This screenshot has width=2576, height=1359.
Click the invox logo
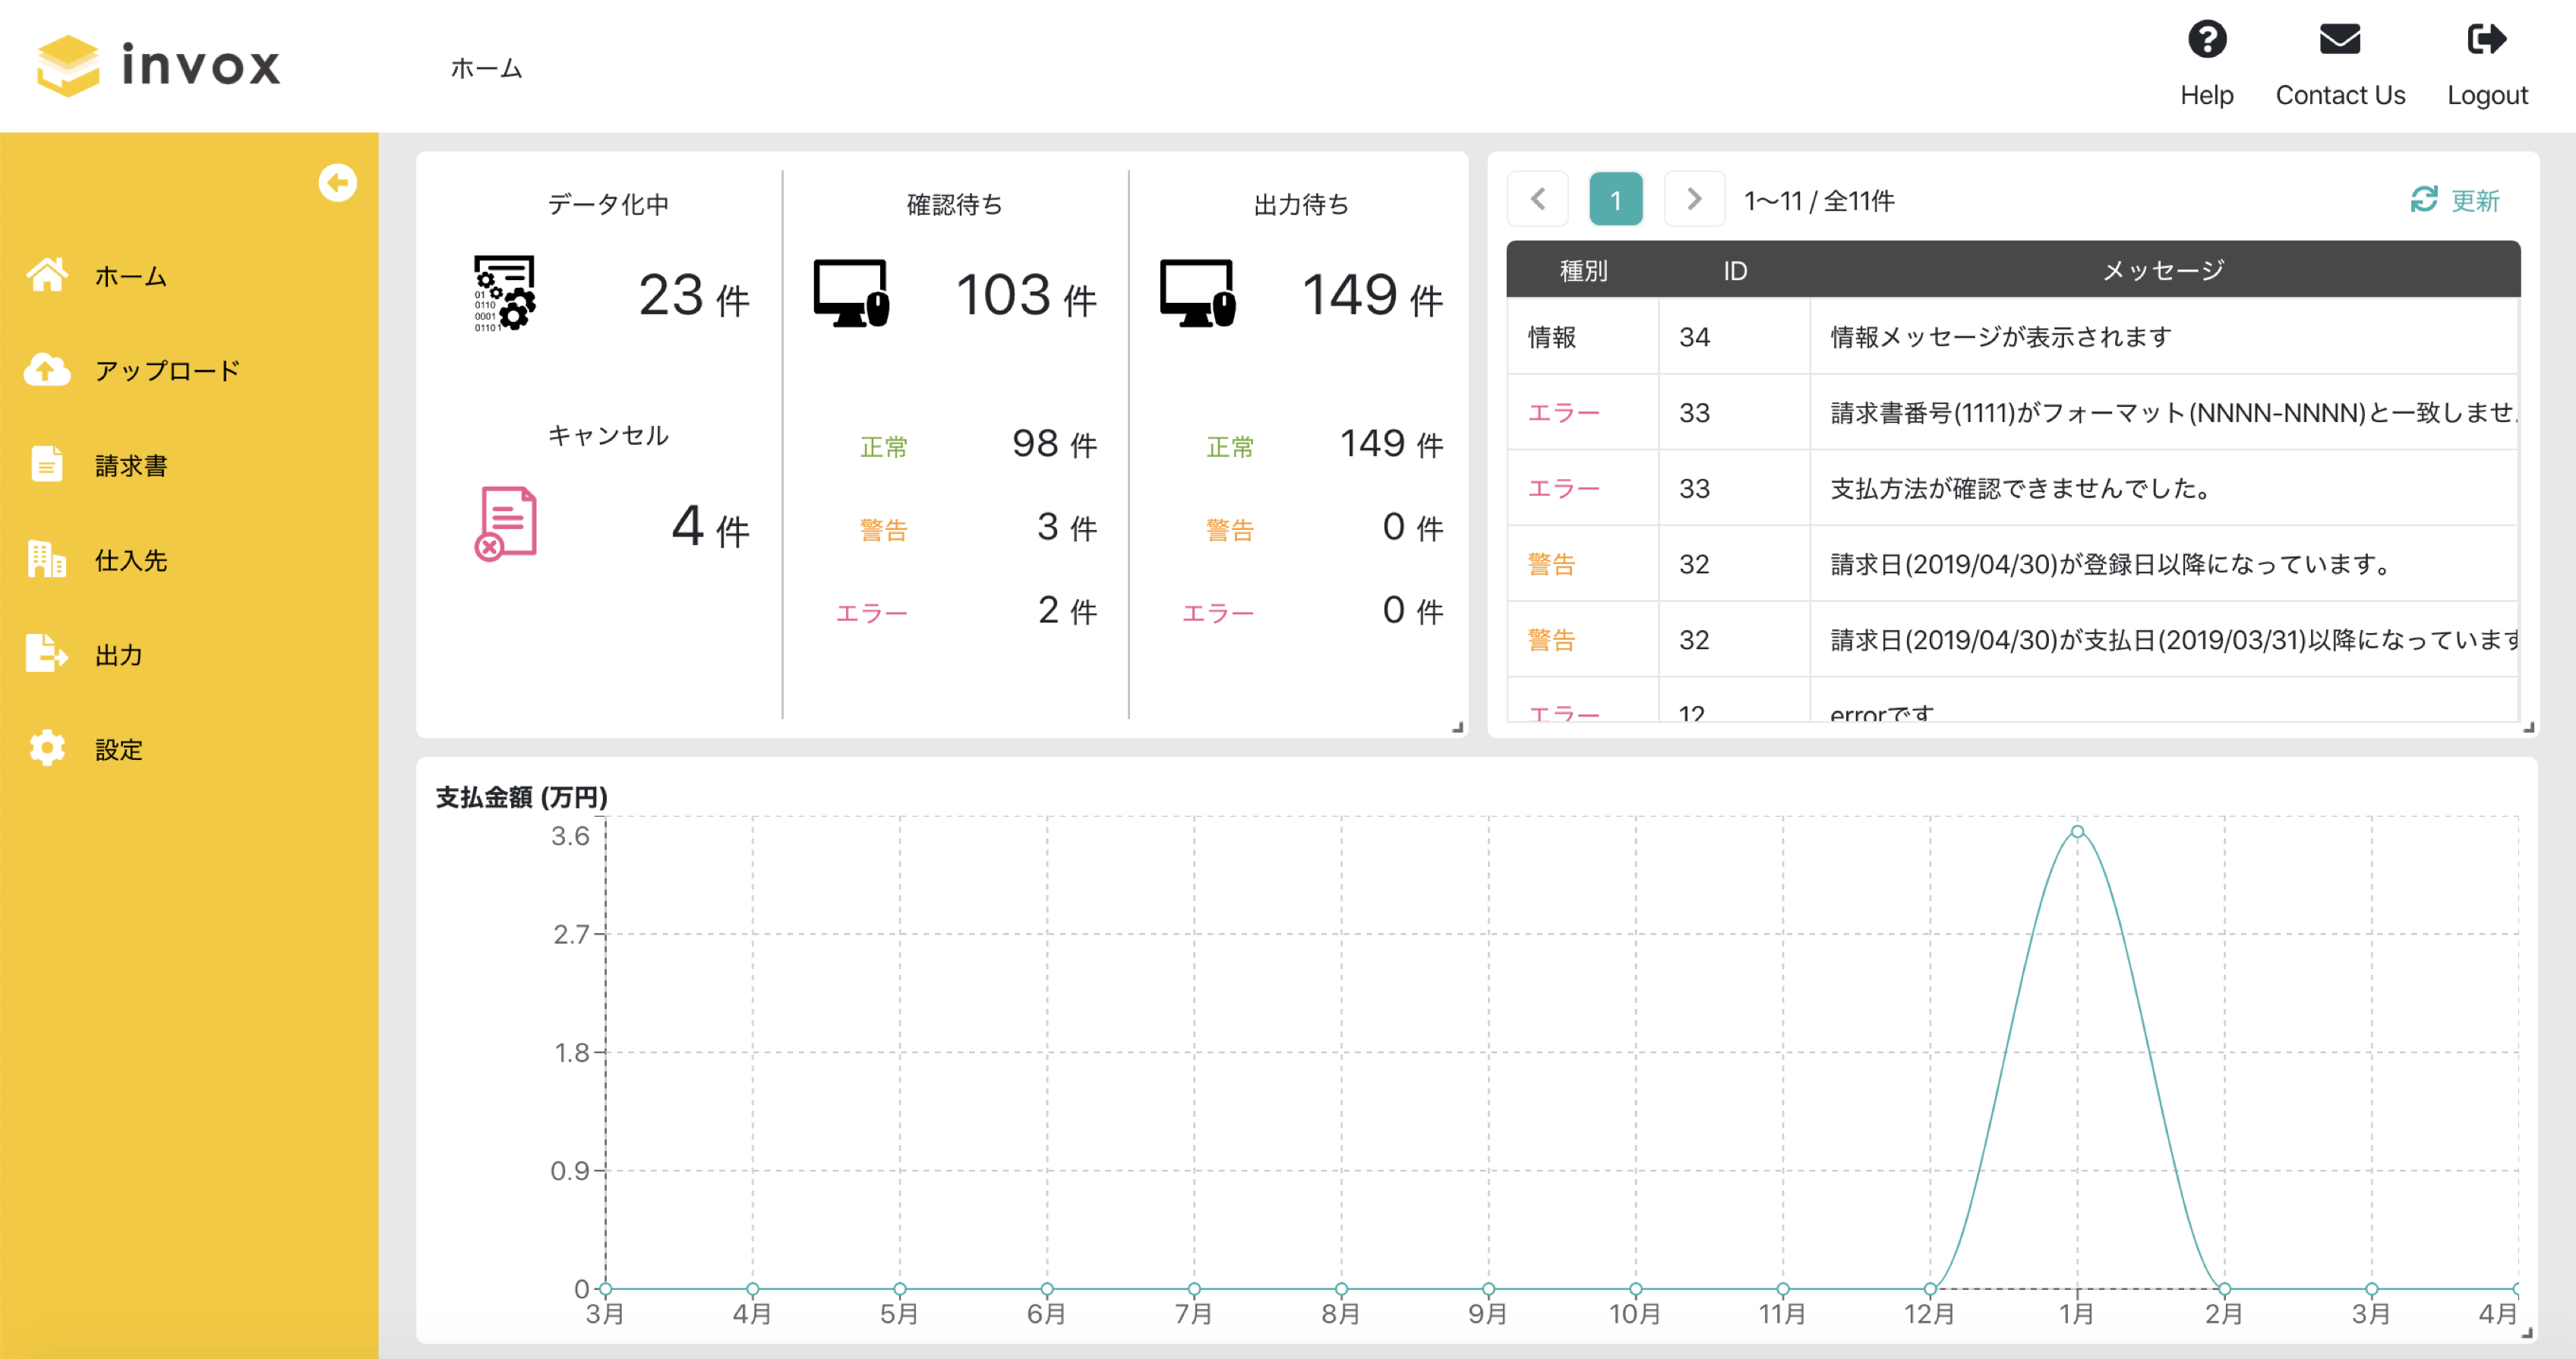159,66
